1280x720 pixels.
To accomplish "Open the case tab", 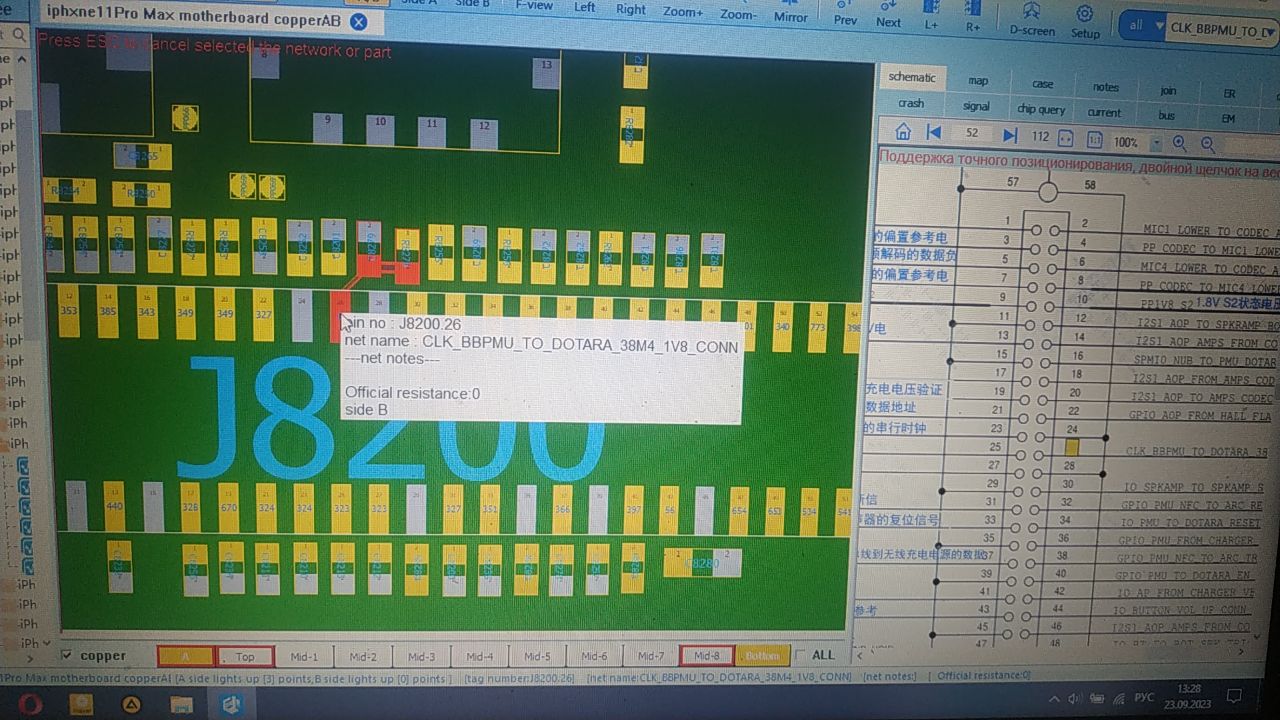I will [1042, 84].
